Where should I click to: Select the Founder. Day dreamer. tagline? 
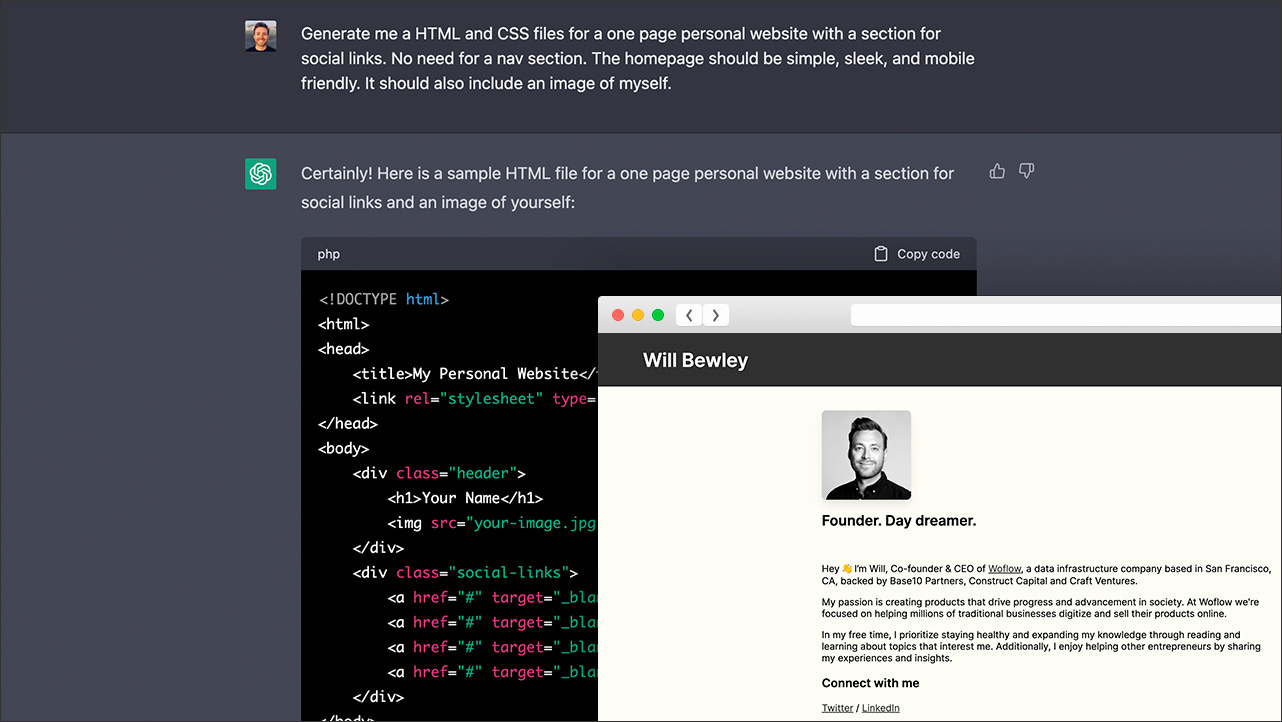(898, 520)
